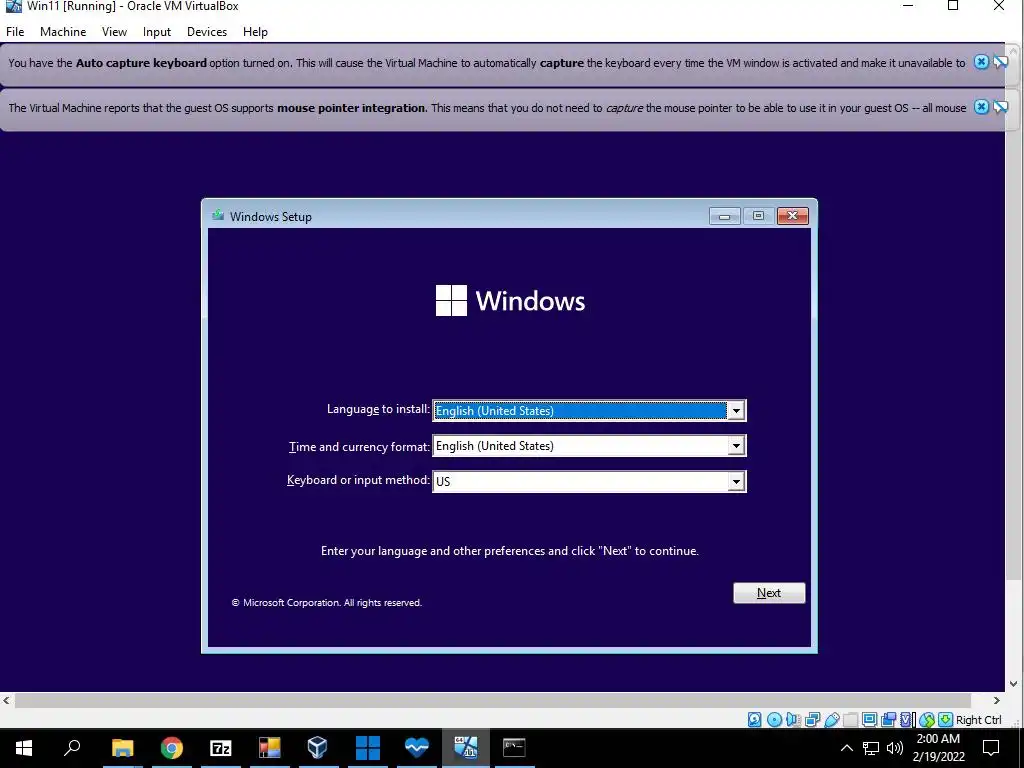Click the network adapter indicator in status bar
1024x768 pixels.
click(812, 720)
